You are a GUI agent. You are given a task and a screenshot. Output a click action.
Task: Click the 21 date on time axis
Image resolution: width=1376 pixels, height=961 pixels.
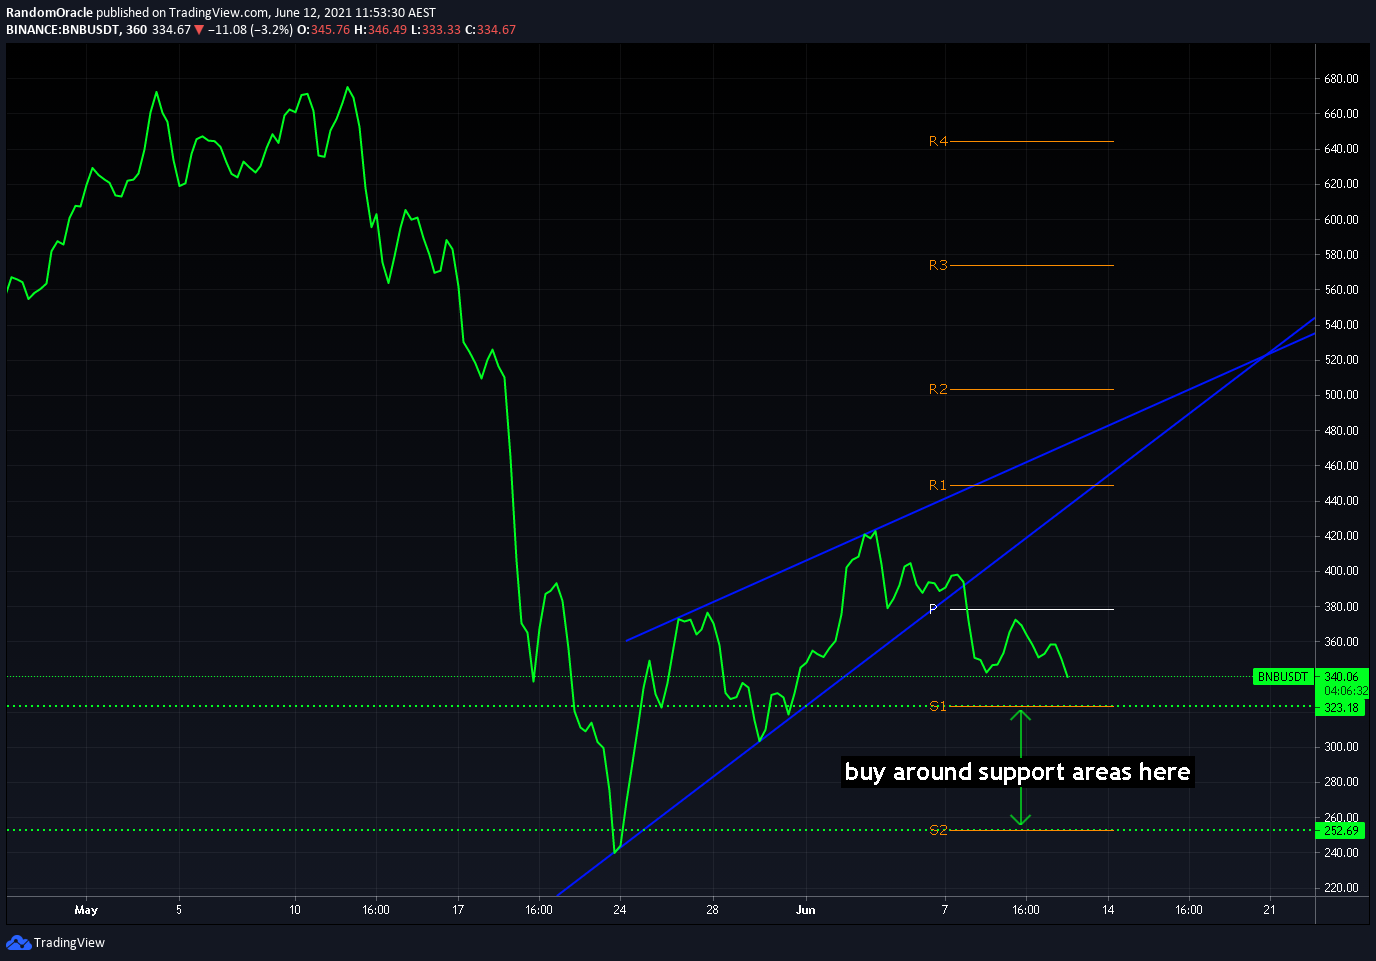pos(1270,910)
